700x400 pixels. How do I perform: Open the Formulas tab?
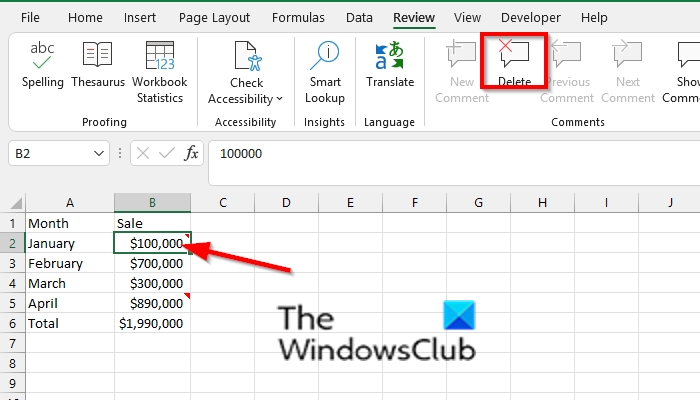tap(298, 18)
